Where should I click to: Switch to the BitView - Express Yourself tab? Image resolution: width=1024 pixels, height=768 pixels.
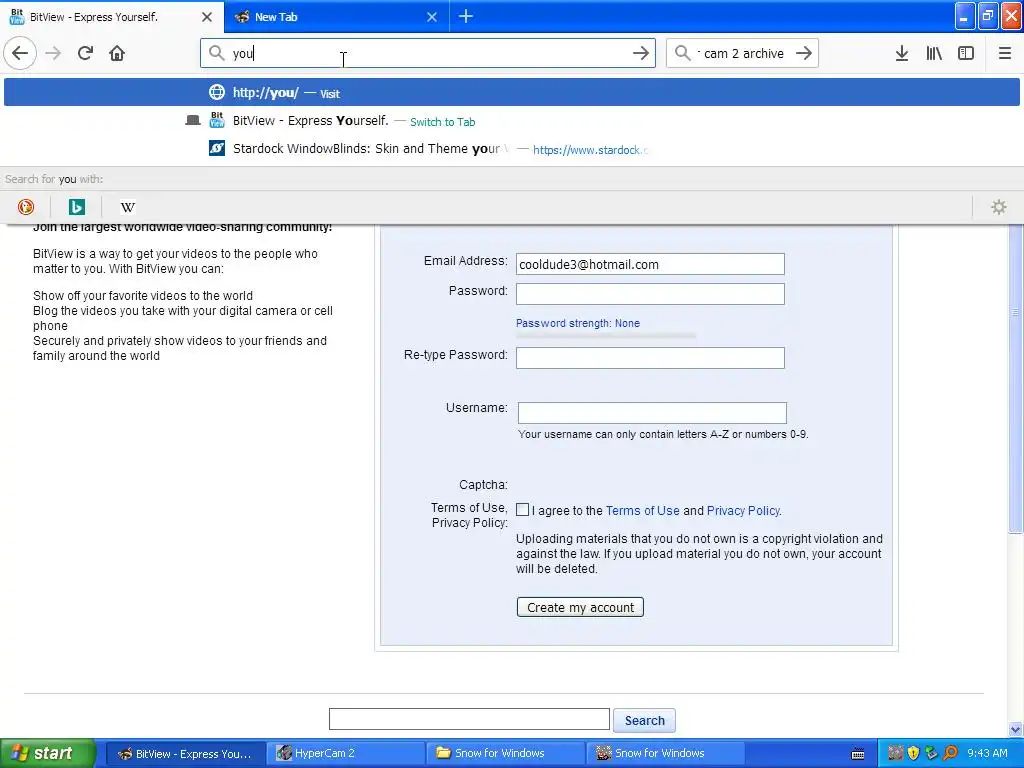pos(112,17)
